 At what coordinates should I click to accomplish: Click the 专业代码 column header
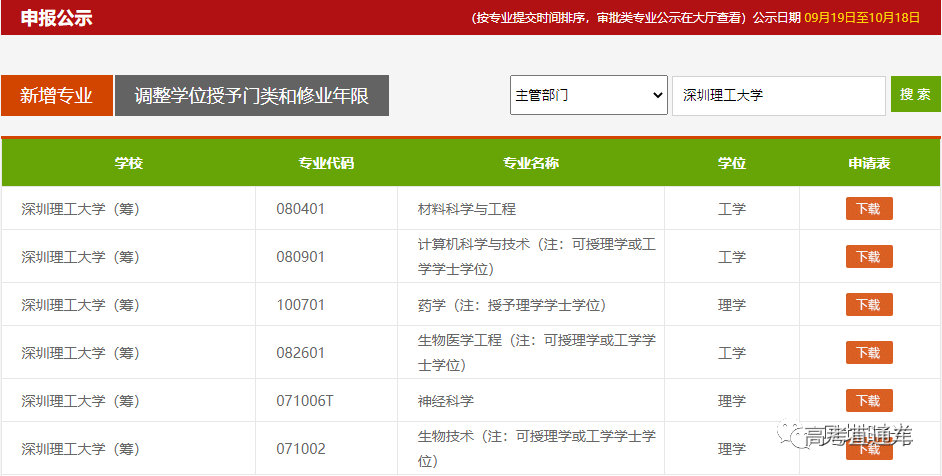coord(326,163)
